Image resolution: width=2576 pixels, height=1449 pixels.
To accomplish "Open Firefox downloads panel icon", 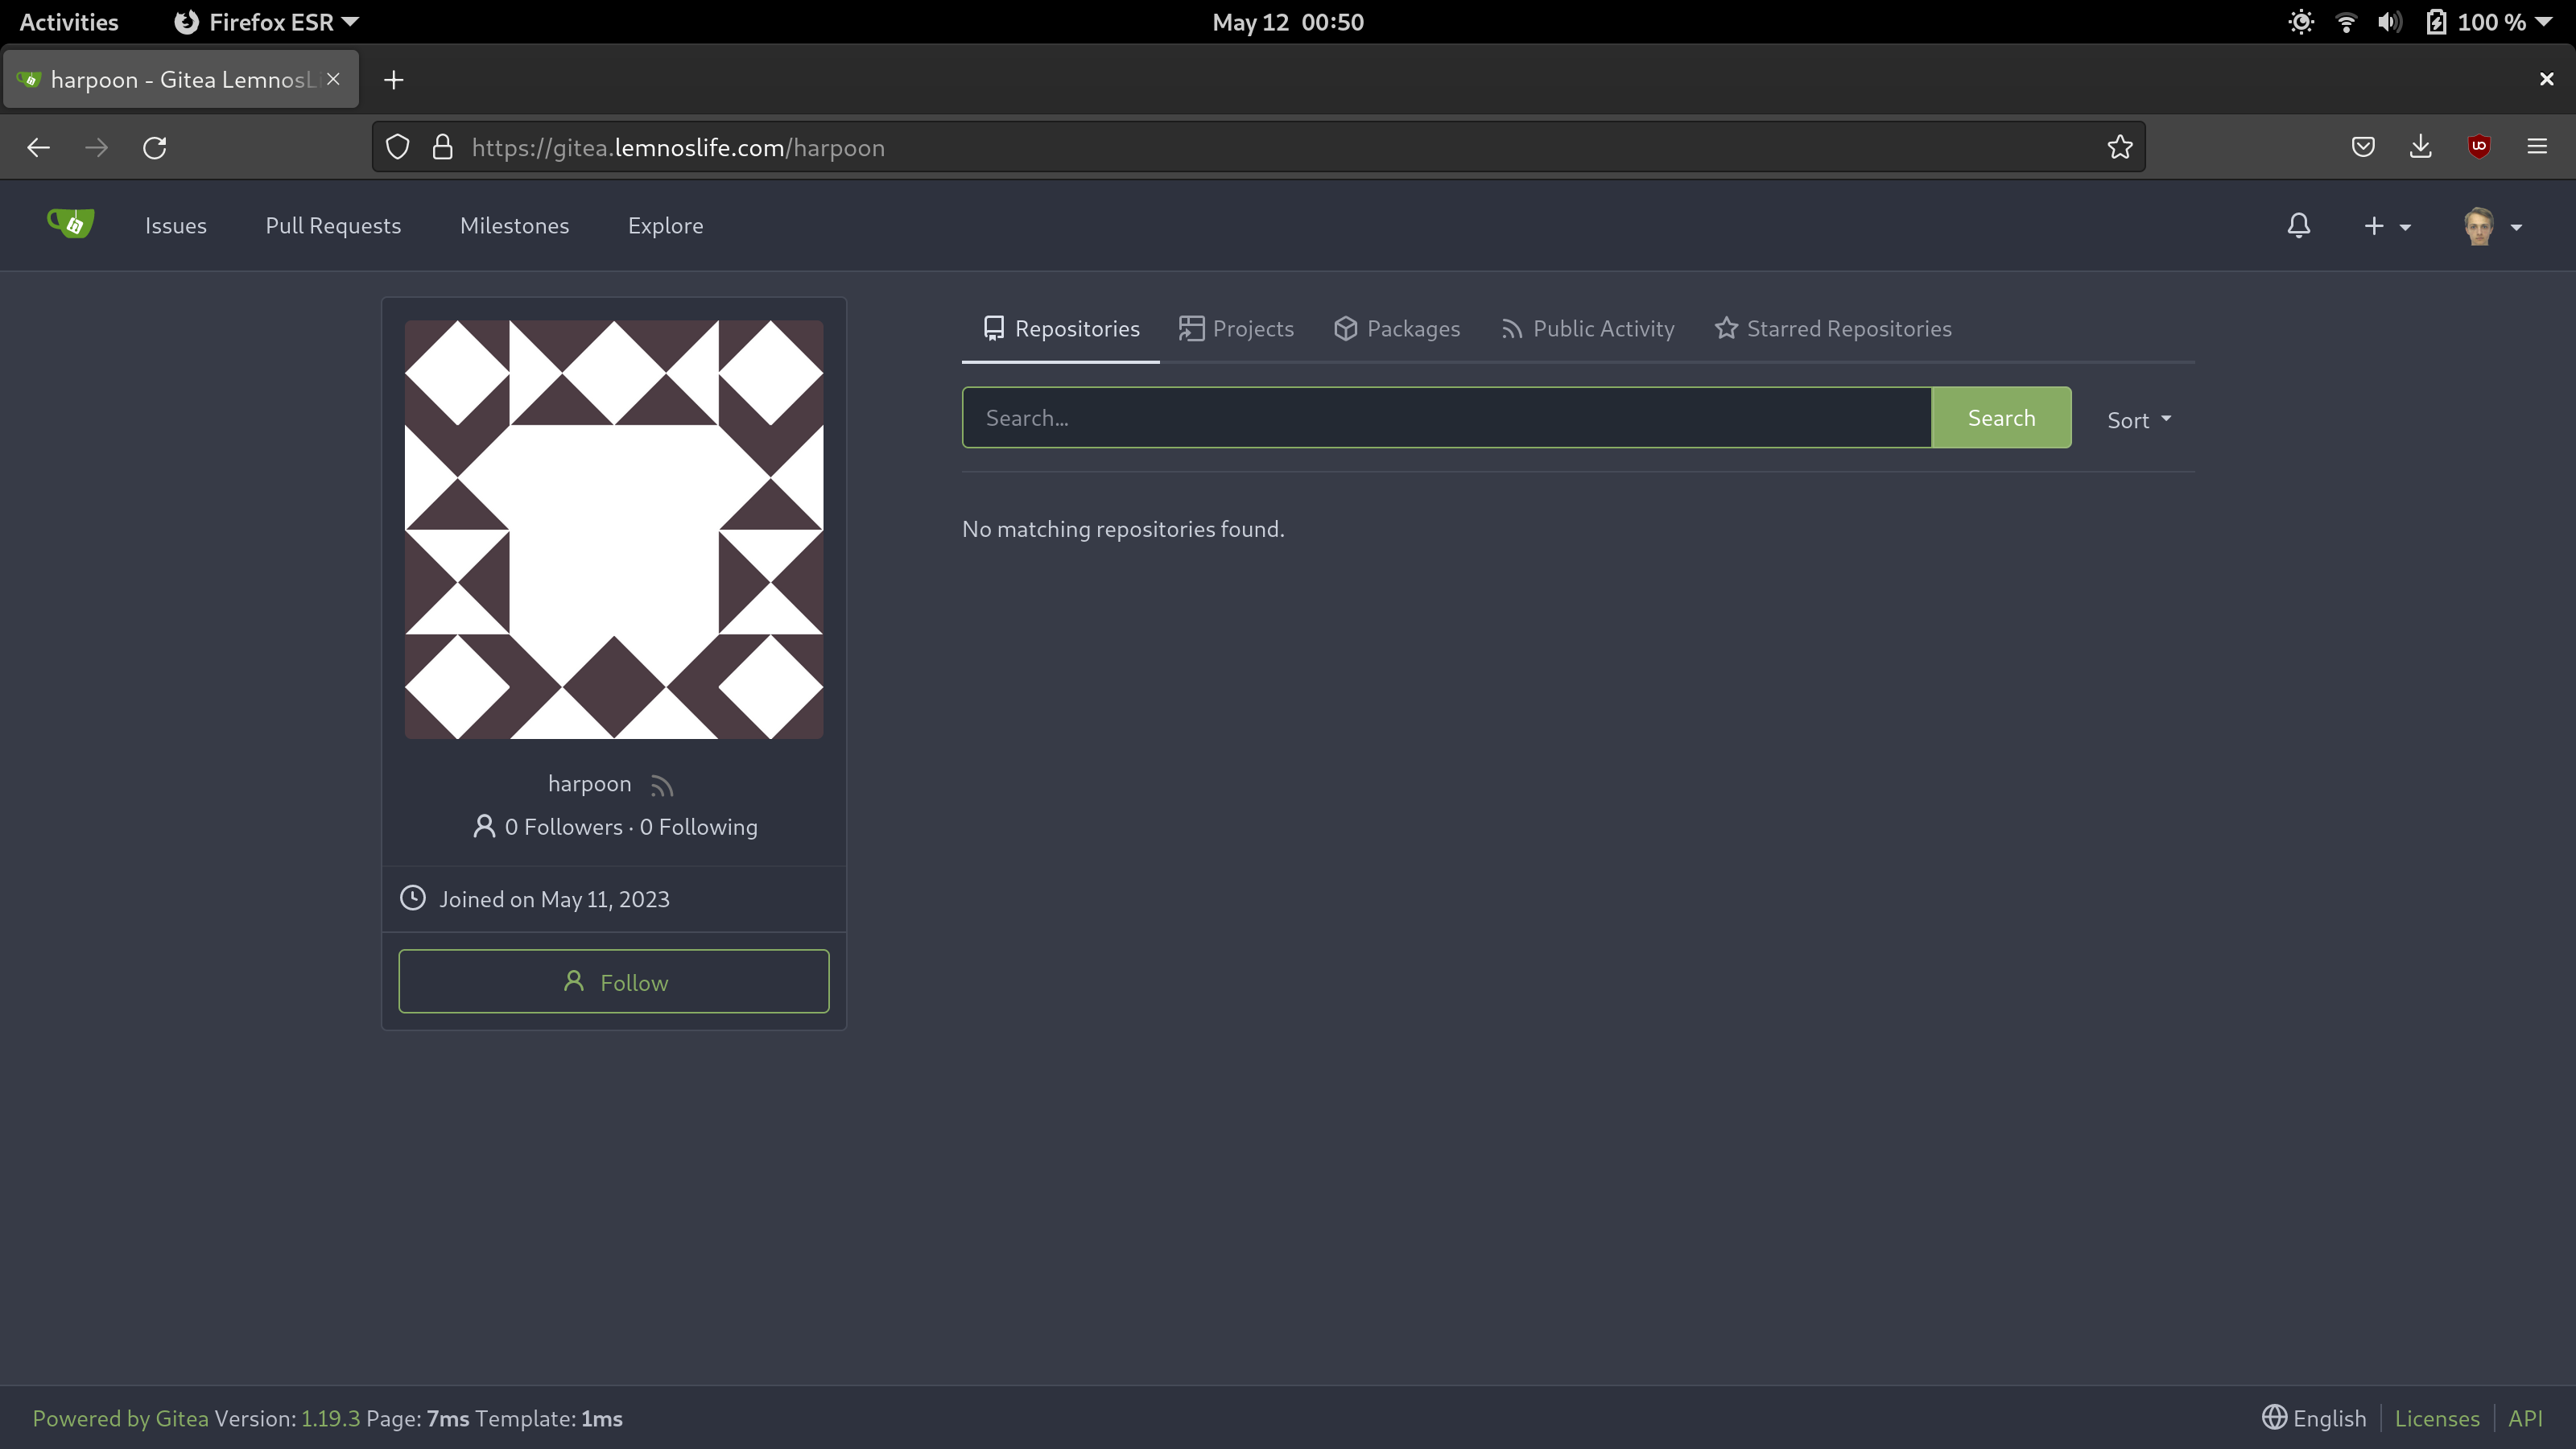I will click(x=2420, y=147).
